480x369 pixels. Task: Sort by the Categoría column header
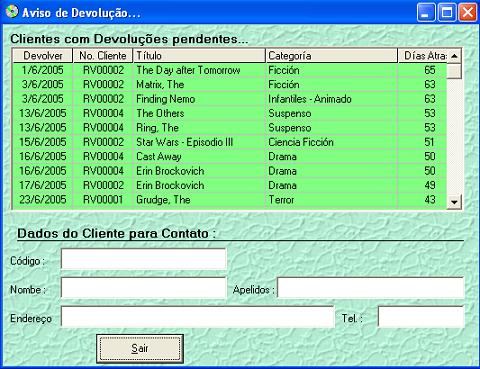(332, 56)
